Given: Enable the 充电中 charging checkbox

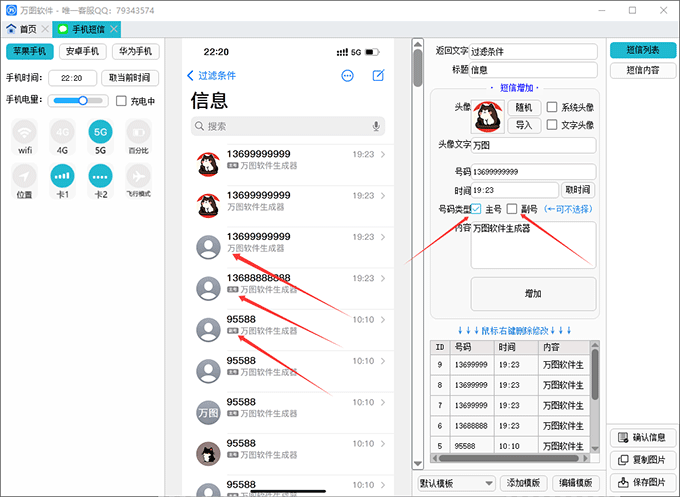Looking at the screenshot, I should point(121,101).
